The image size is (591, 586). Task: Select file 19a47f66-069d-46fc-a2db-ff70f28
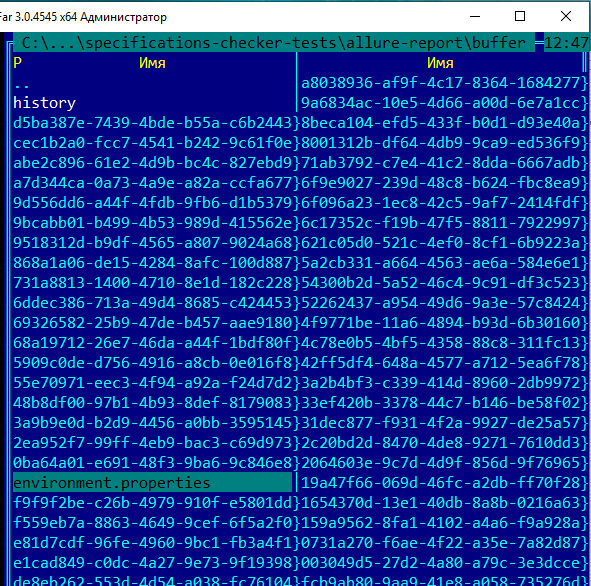[x=440, y=483]
